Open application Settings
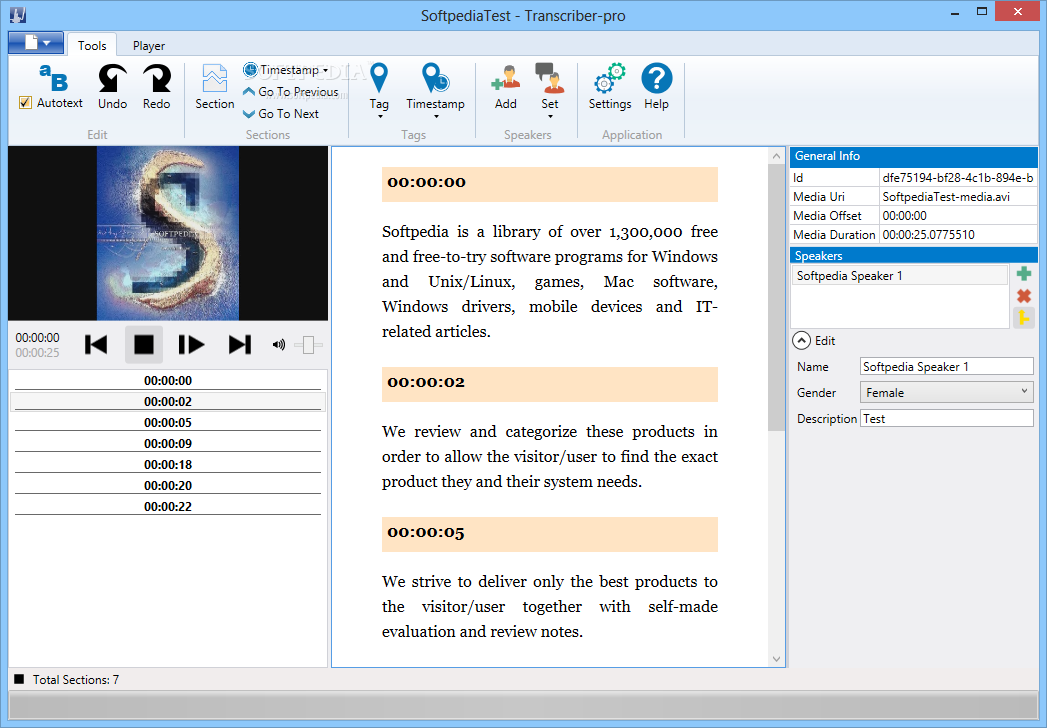Screen dimensions: 1047x728 pos(610,86)
